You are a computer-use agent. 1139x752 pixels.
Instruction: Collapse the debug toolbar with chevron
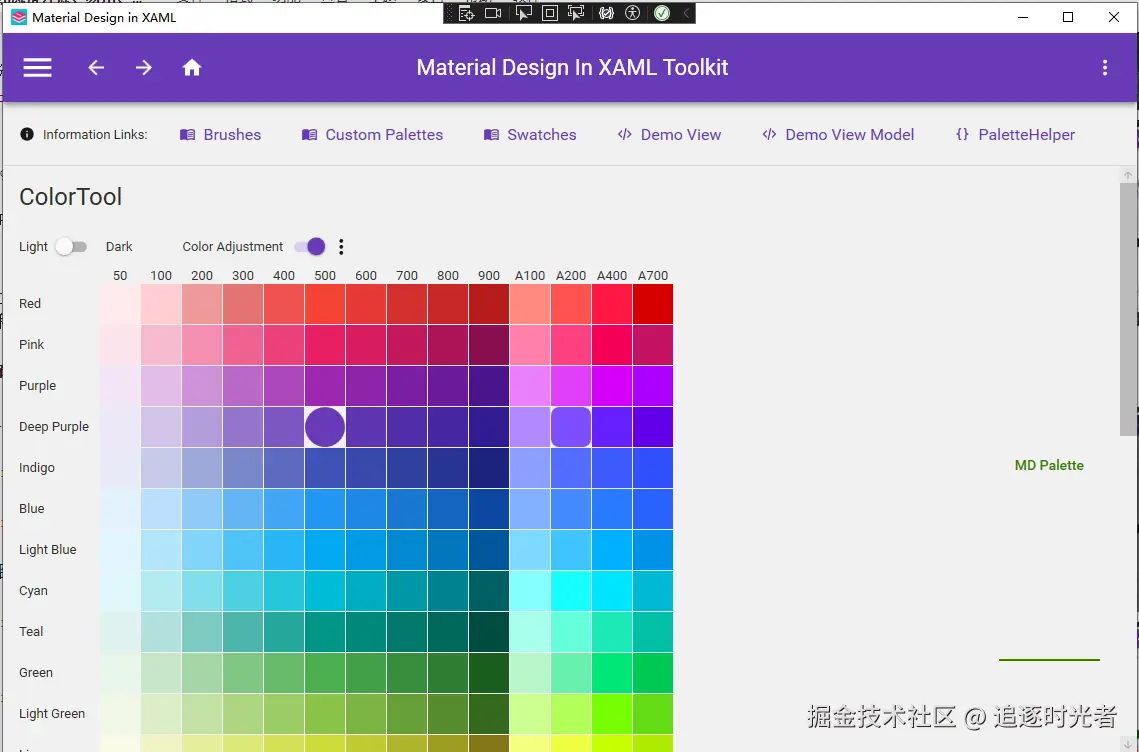click(x=685, y=13)
